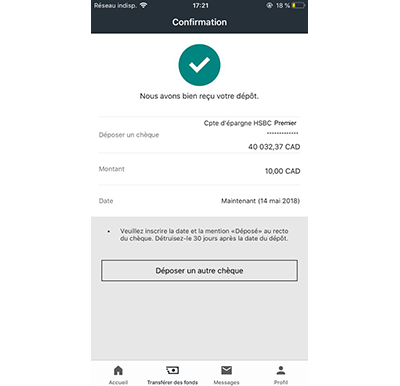The height and width of the screenshot is (386, 400).
Task: Tap the Montant 10,00 CAD value
Action: [283, 171]
